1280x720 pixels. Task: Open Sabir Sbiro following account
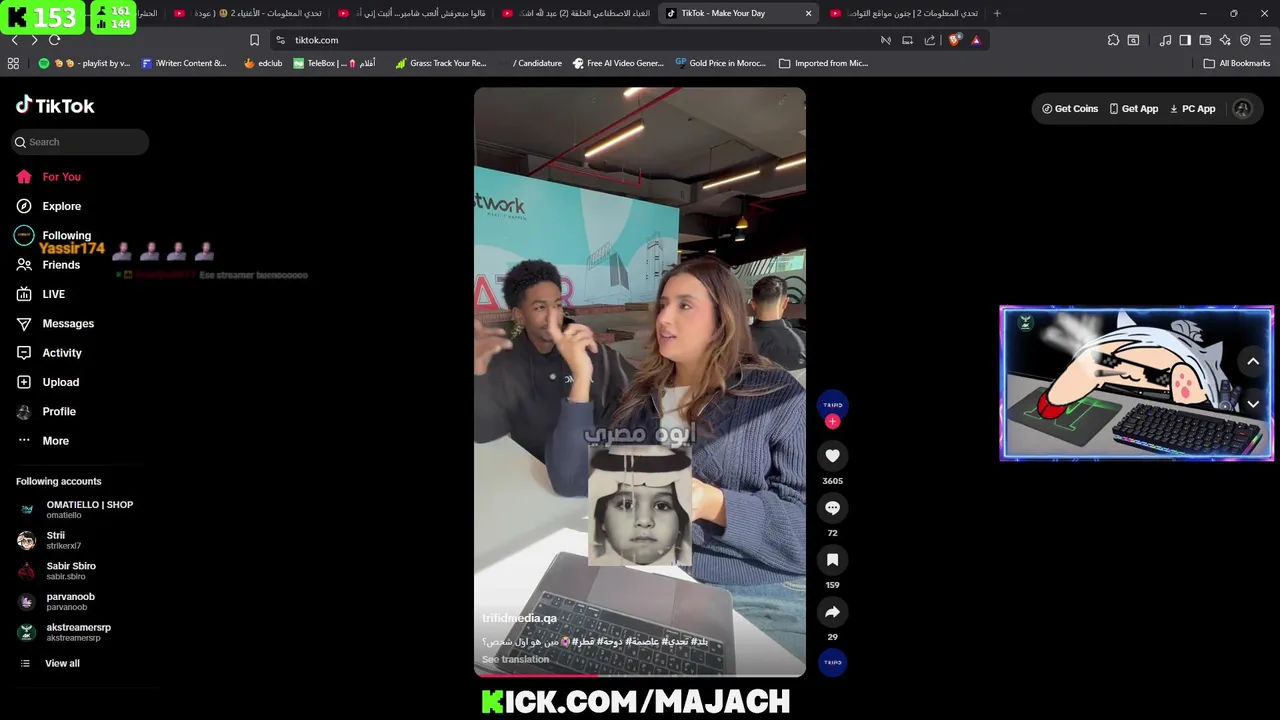click(57, 571)
